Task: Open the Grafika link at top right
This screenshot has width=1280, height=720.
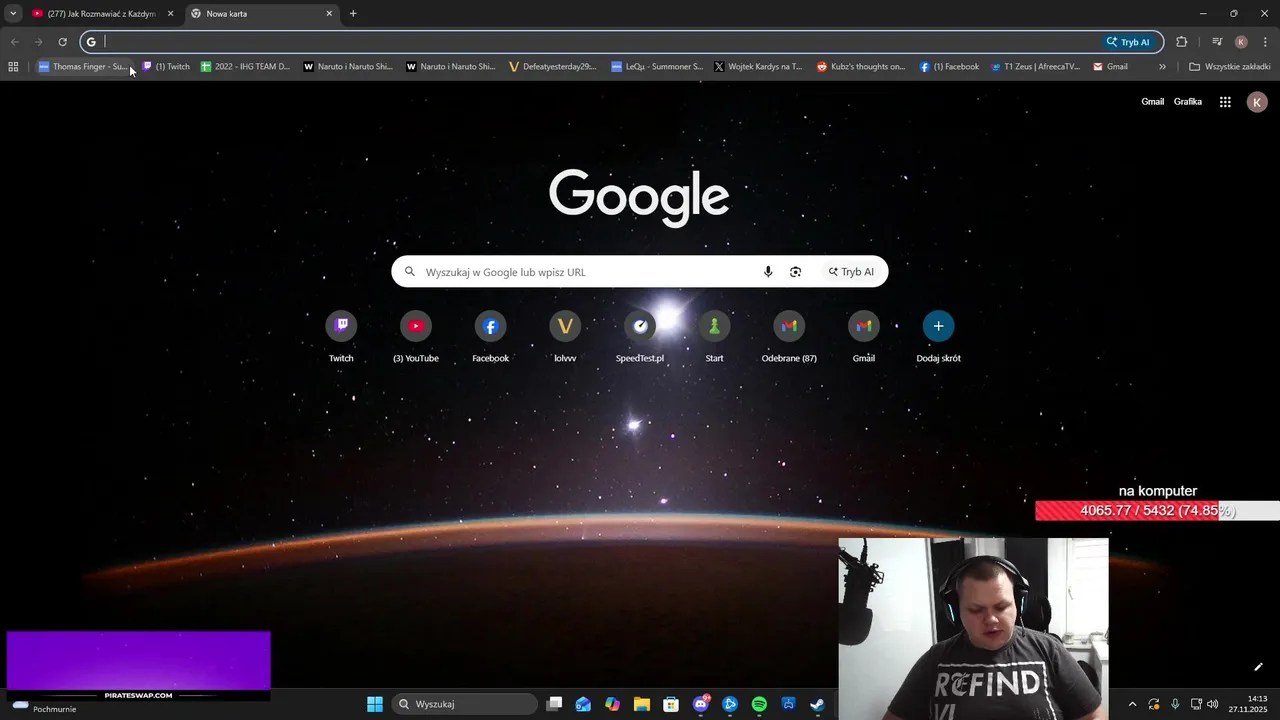Action: click(1188, 102)
